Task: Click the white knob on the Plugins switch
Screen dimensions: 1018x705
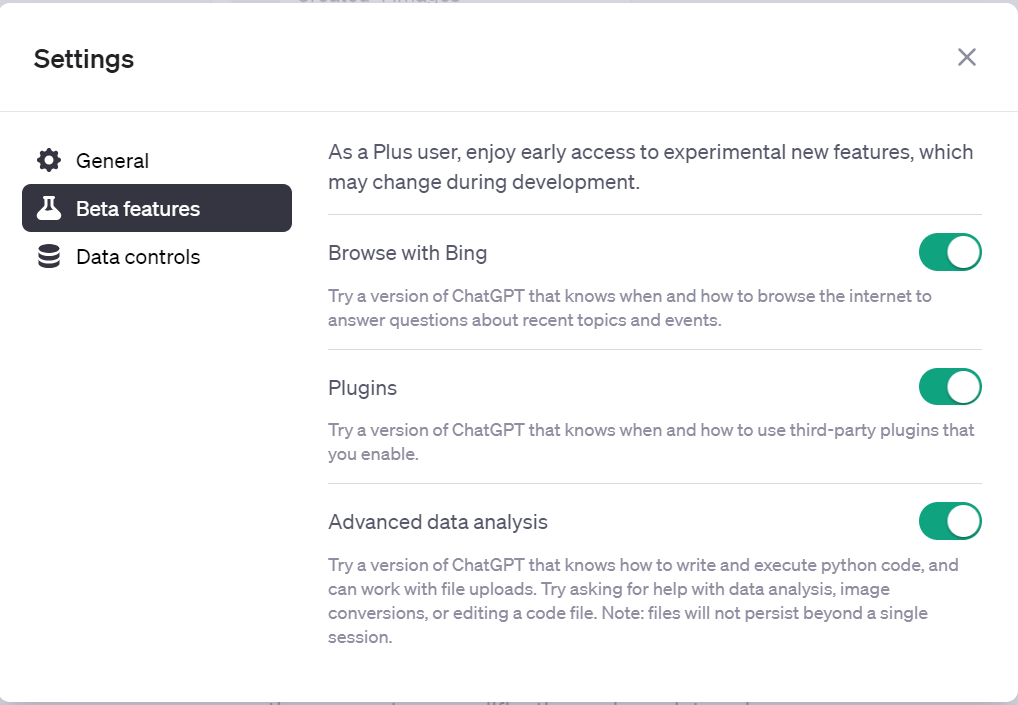Action: [x=963, y=386]
